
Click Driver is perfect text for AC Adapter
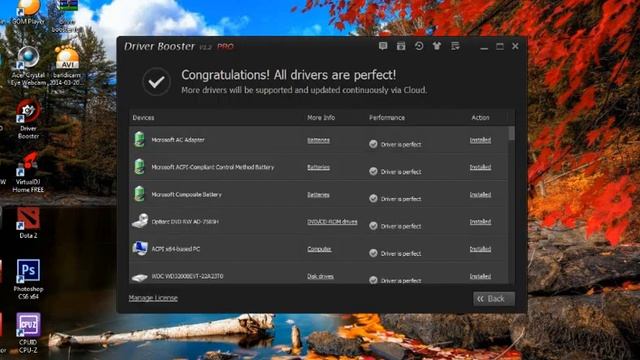[x=401, y=144]
